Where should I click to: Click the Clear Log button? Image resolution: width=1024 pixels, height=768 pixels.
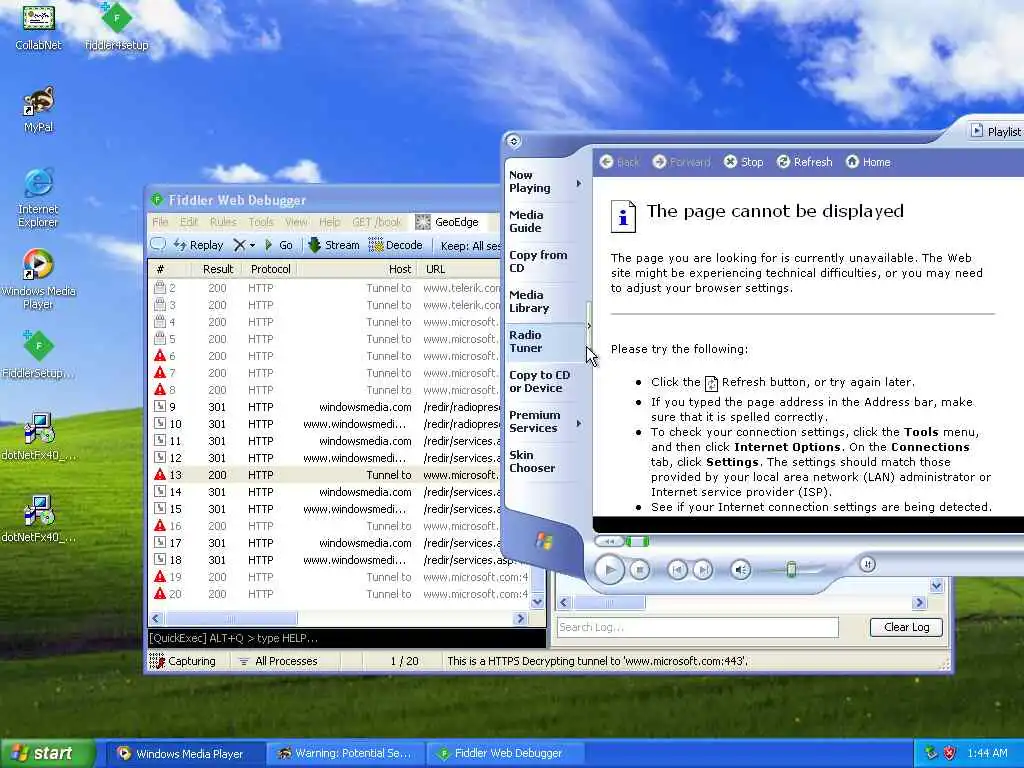(x=906, y=627)
